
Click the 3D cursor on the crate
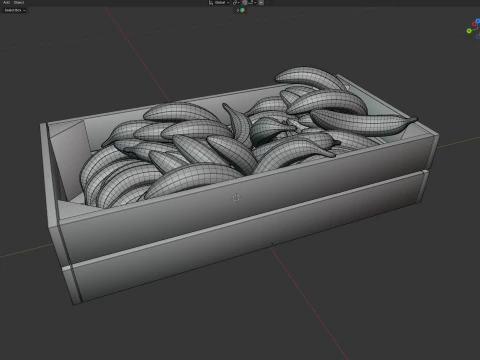click(x=236, y=198)
